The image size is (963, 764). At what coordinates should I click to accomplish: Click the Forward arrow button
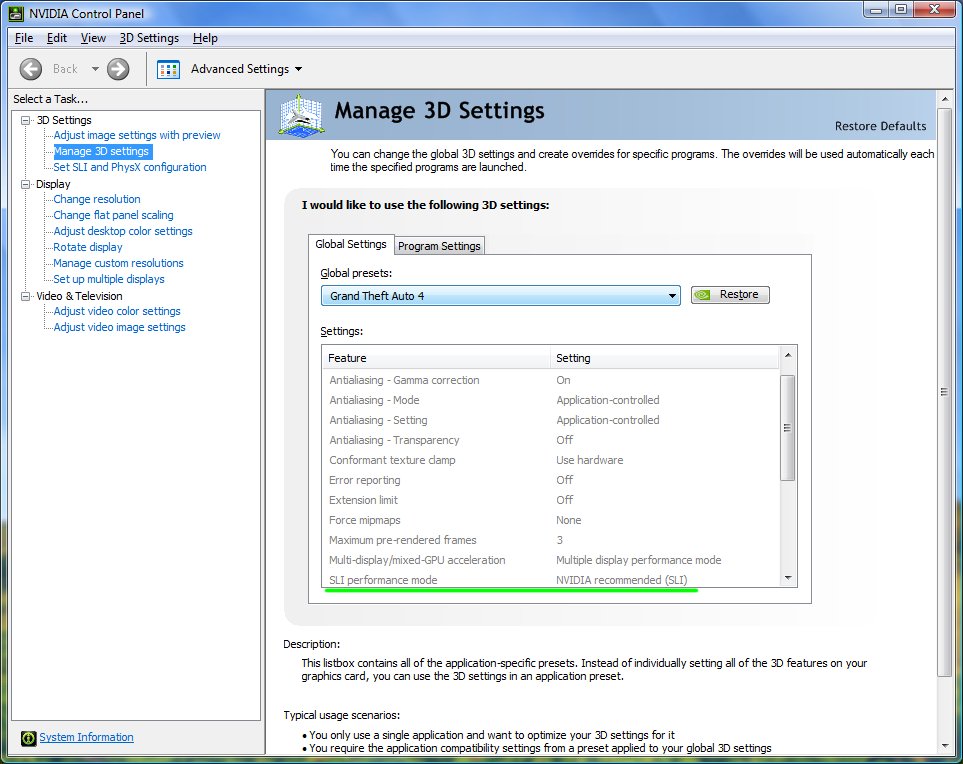click(118, 69)
